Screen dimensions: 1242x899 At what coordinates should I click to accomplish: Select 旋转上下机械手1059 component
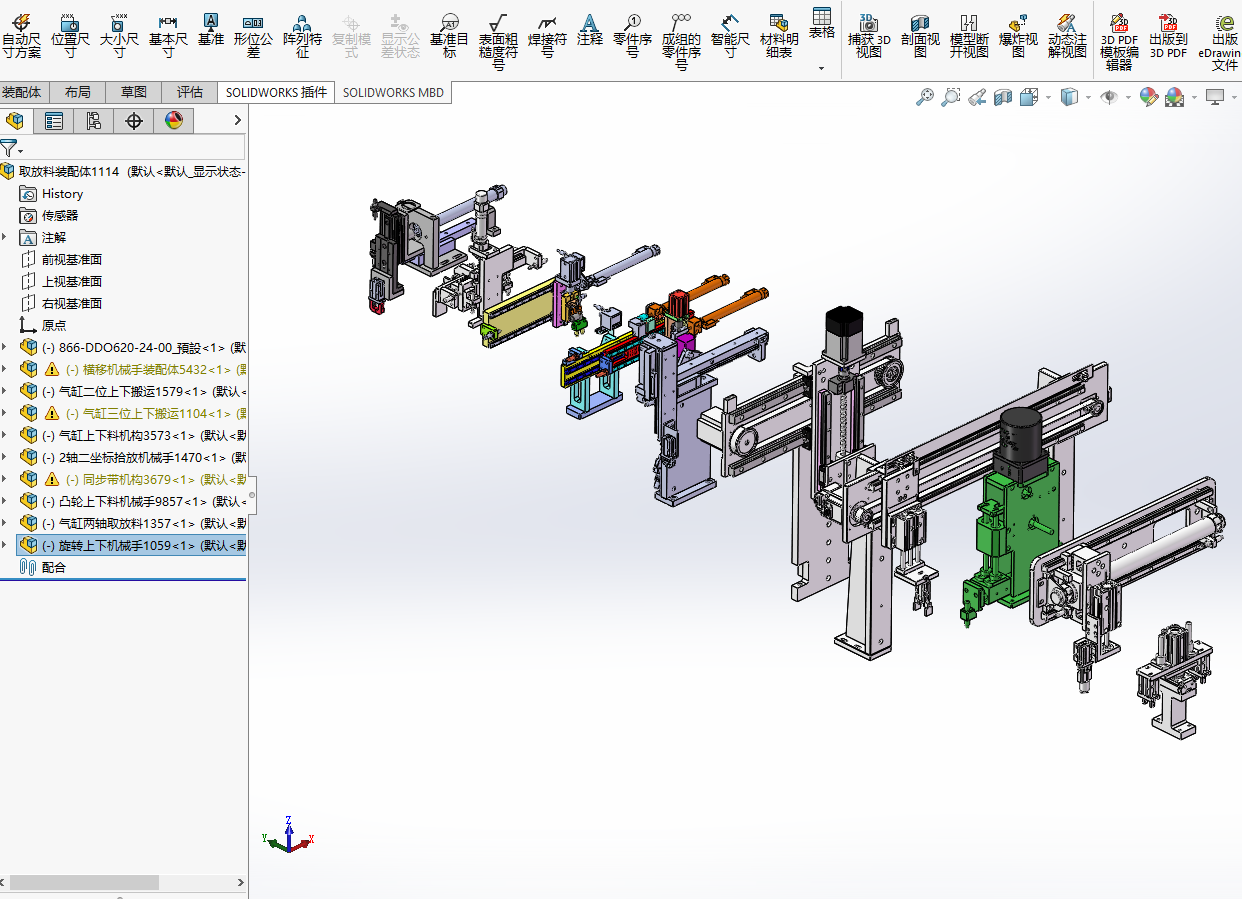pos(131,545)
